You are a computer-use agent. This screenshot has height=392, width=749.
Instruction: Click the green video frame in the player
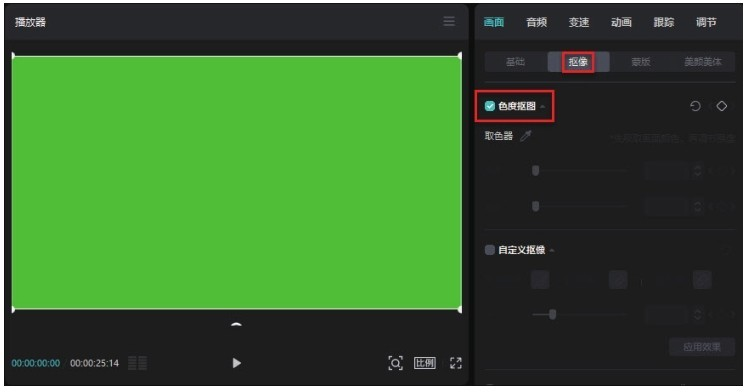[x=236, y=183]
